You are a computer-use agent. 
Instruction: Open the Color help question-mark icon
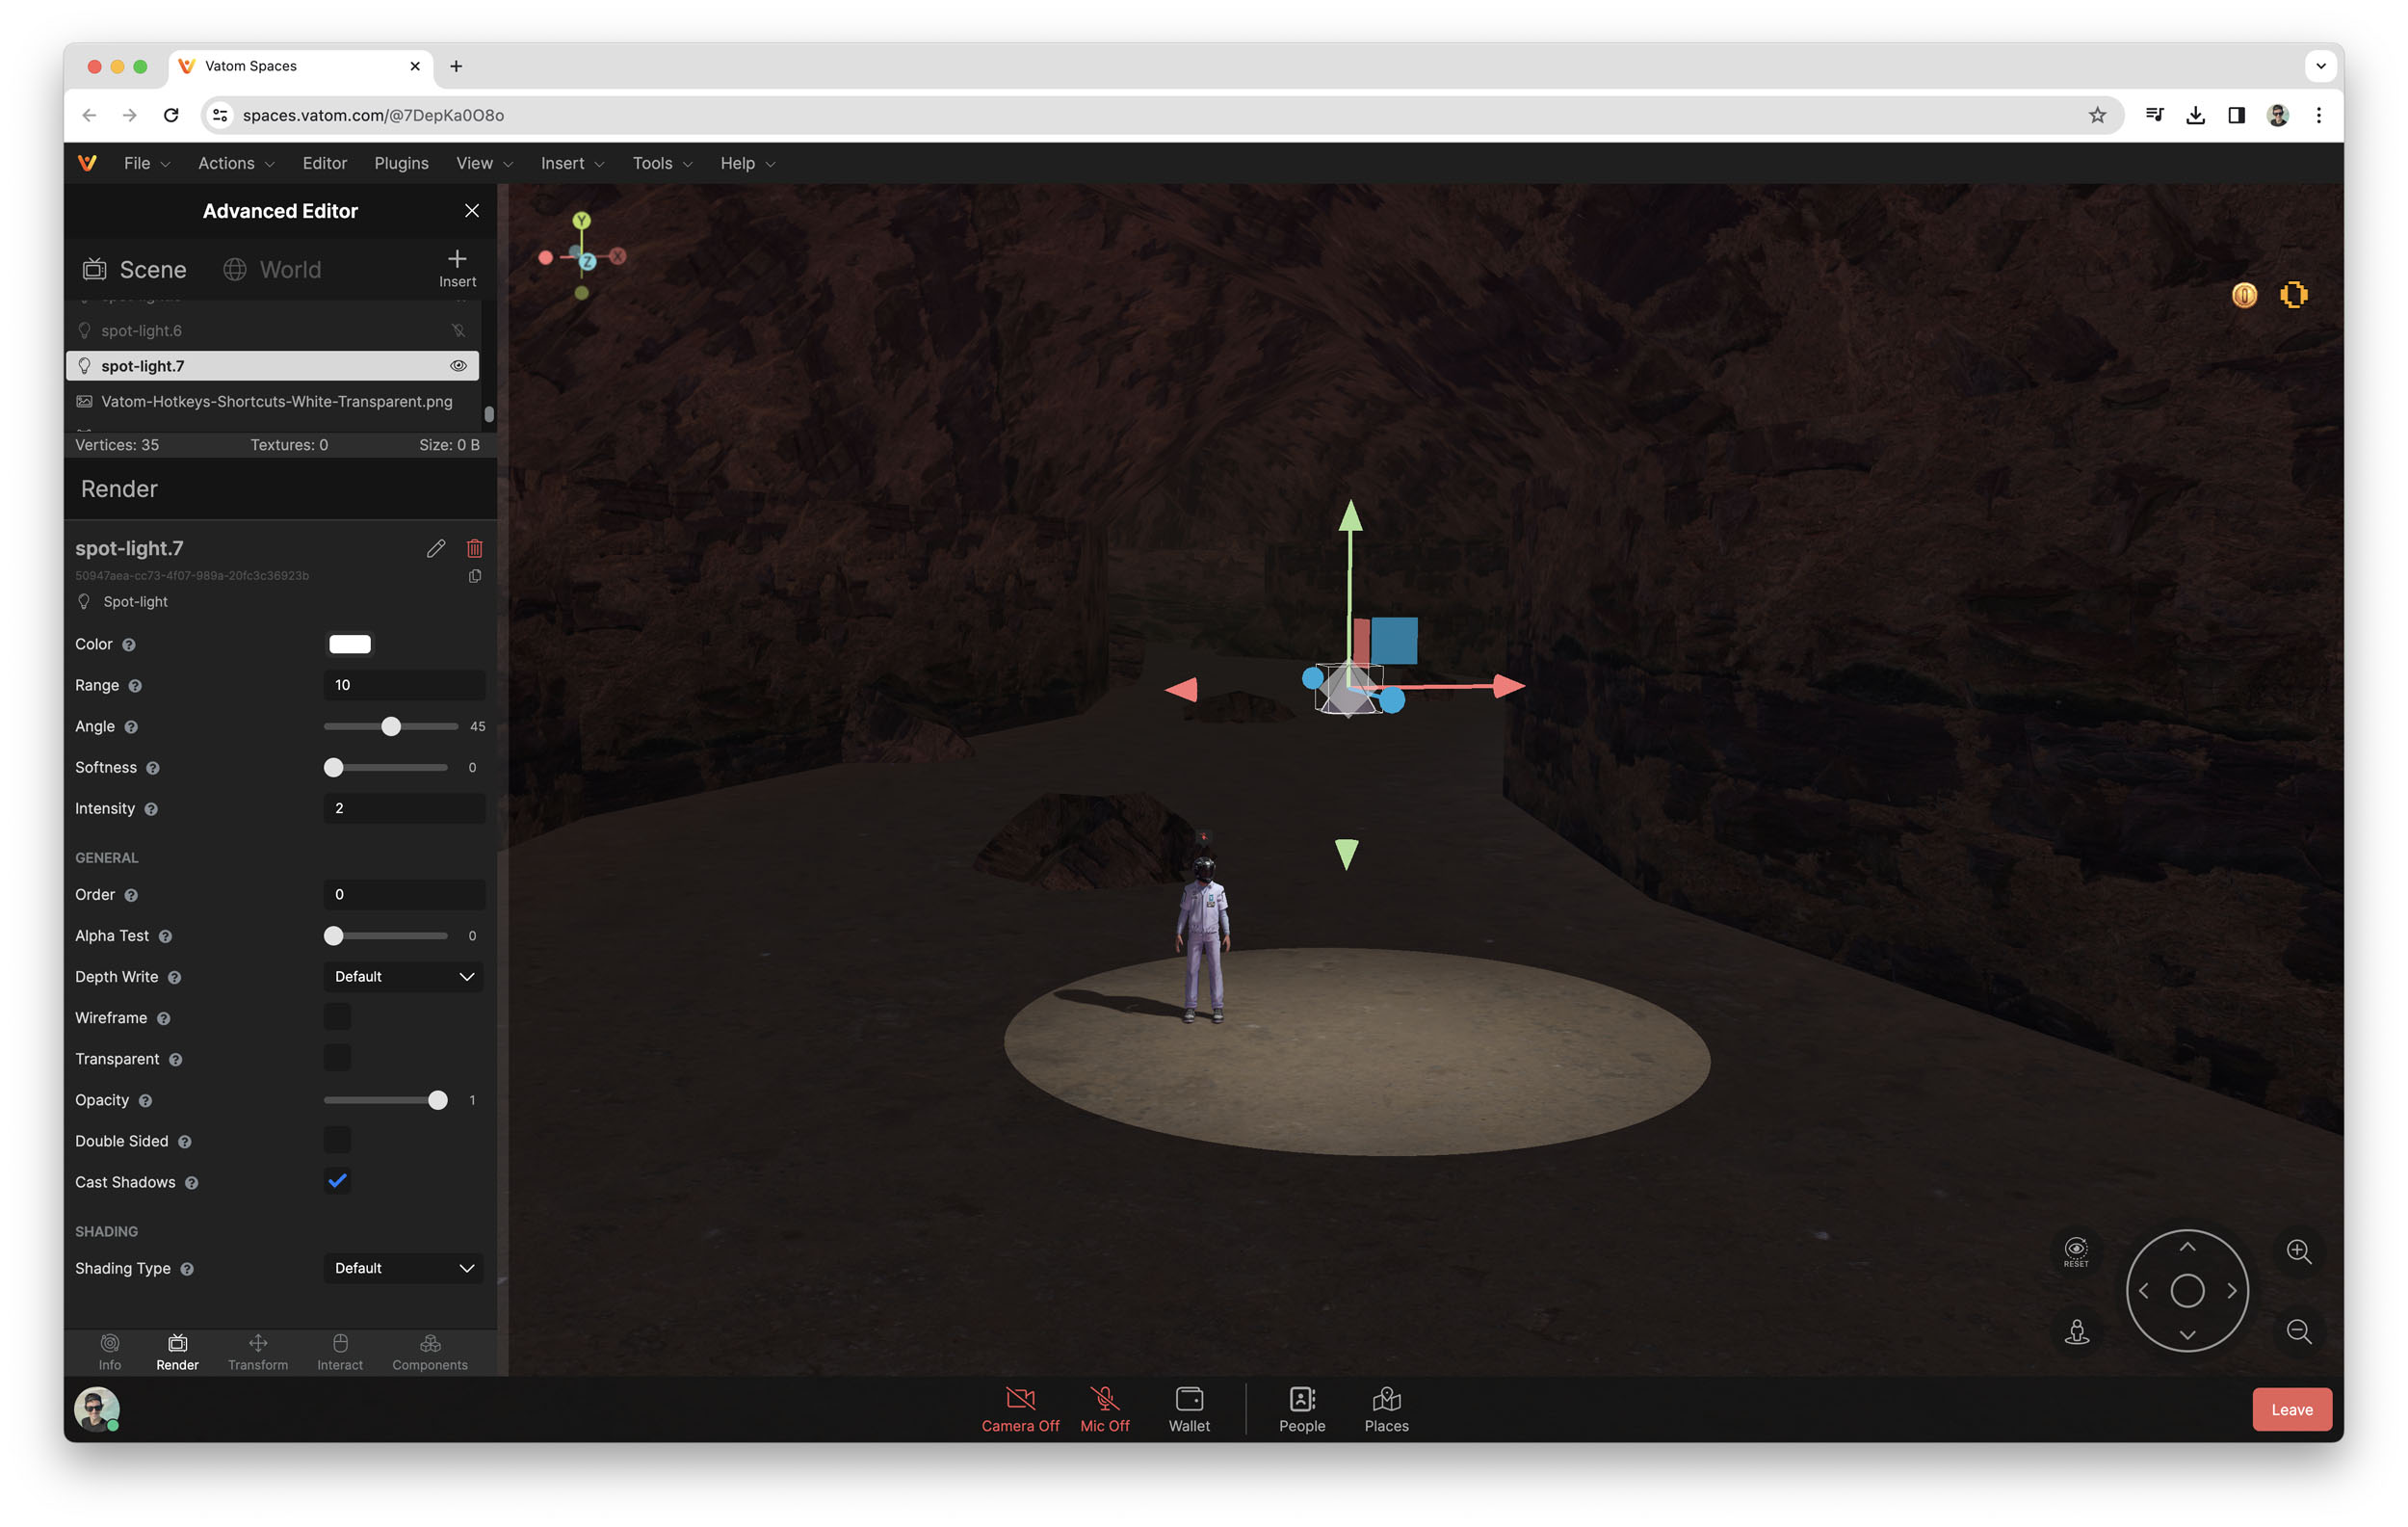point(129,645)
